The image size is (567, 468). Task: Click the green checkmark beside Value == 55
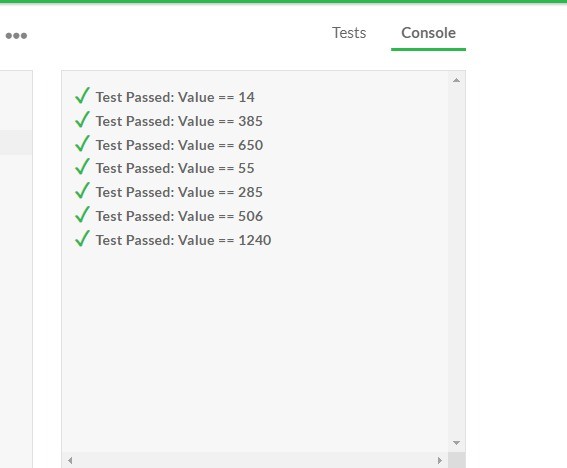coord(82,167)
